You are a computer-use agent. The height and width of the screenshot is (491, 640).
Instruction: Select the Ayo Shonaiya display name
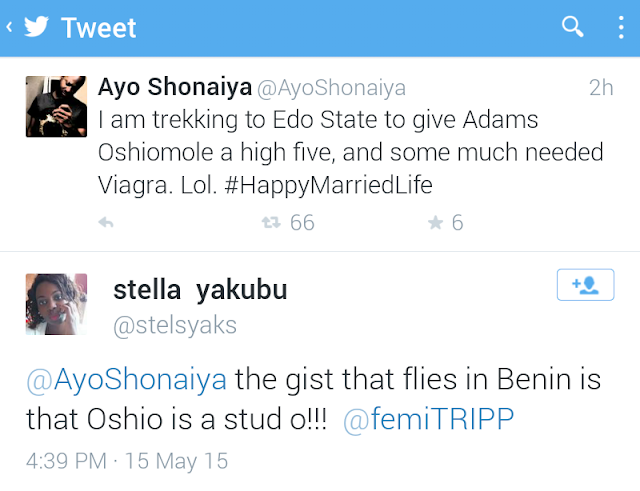point(174,87)
